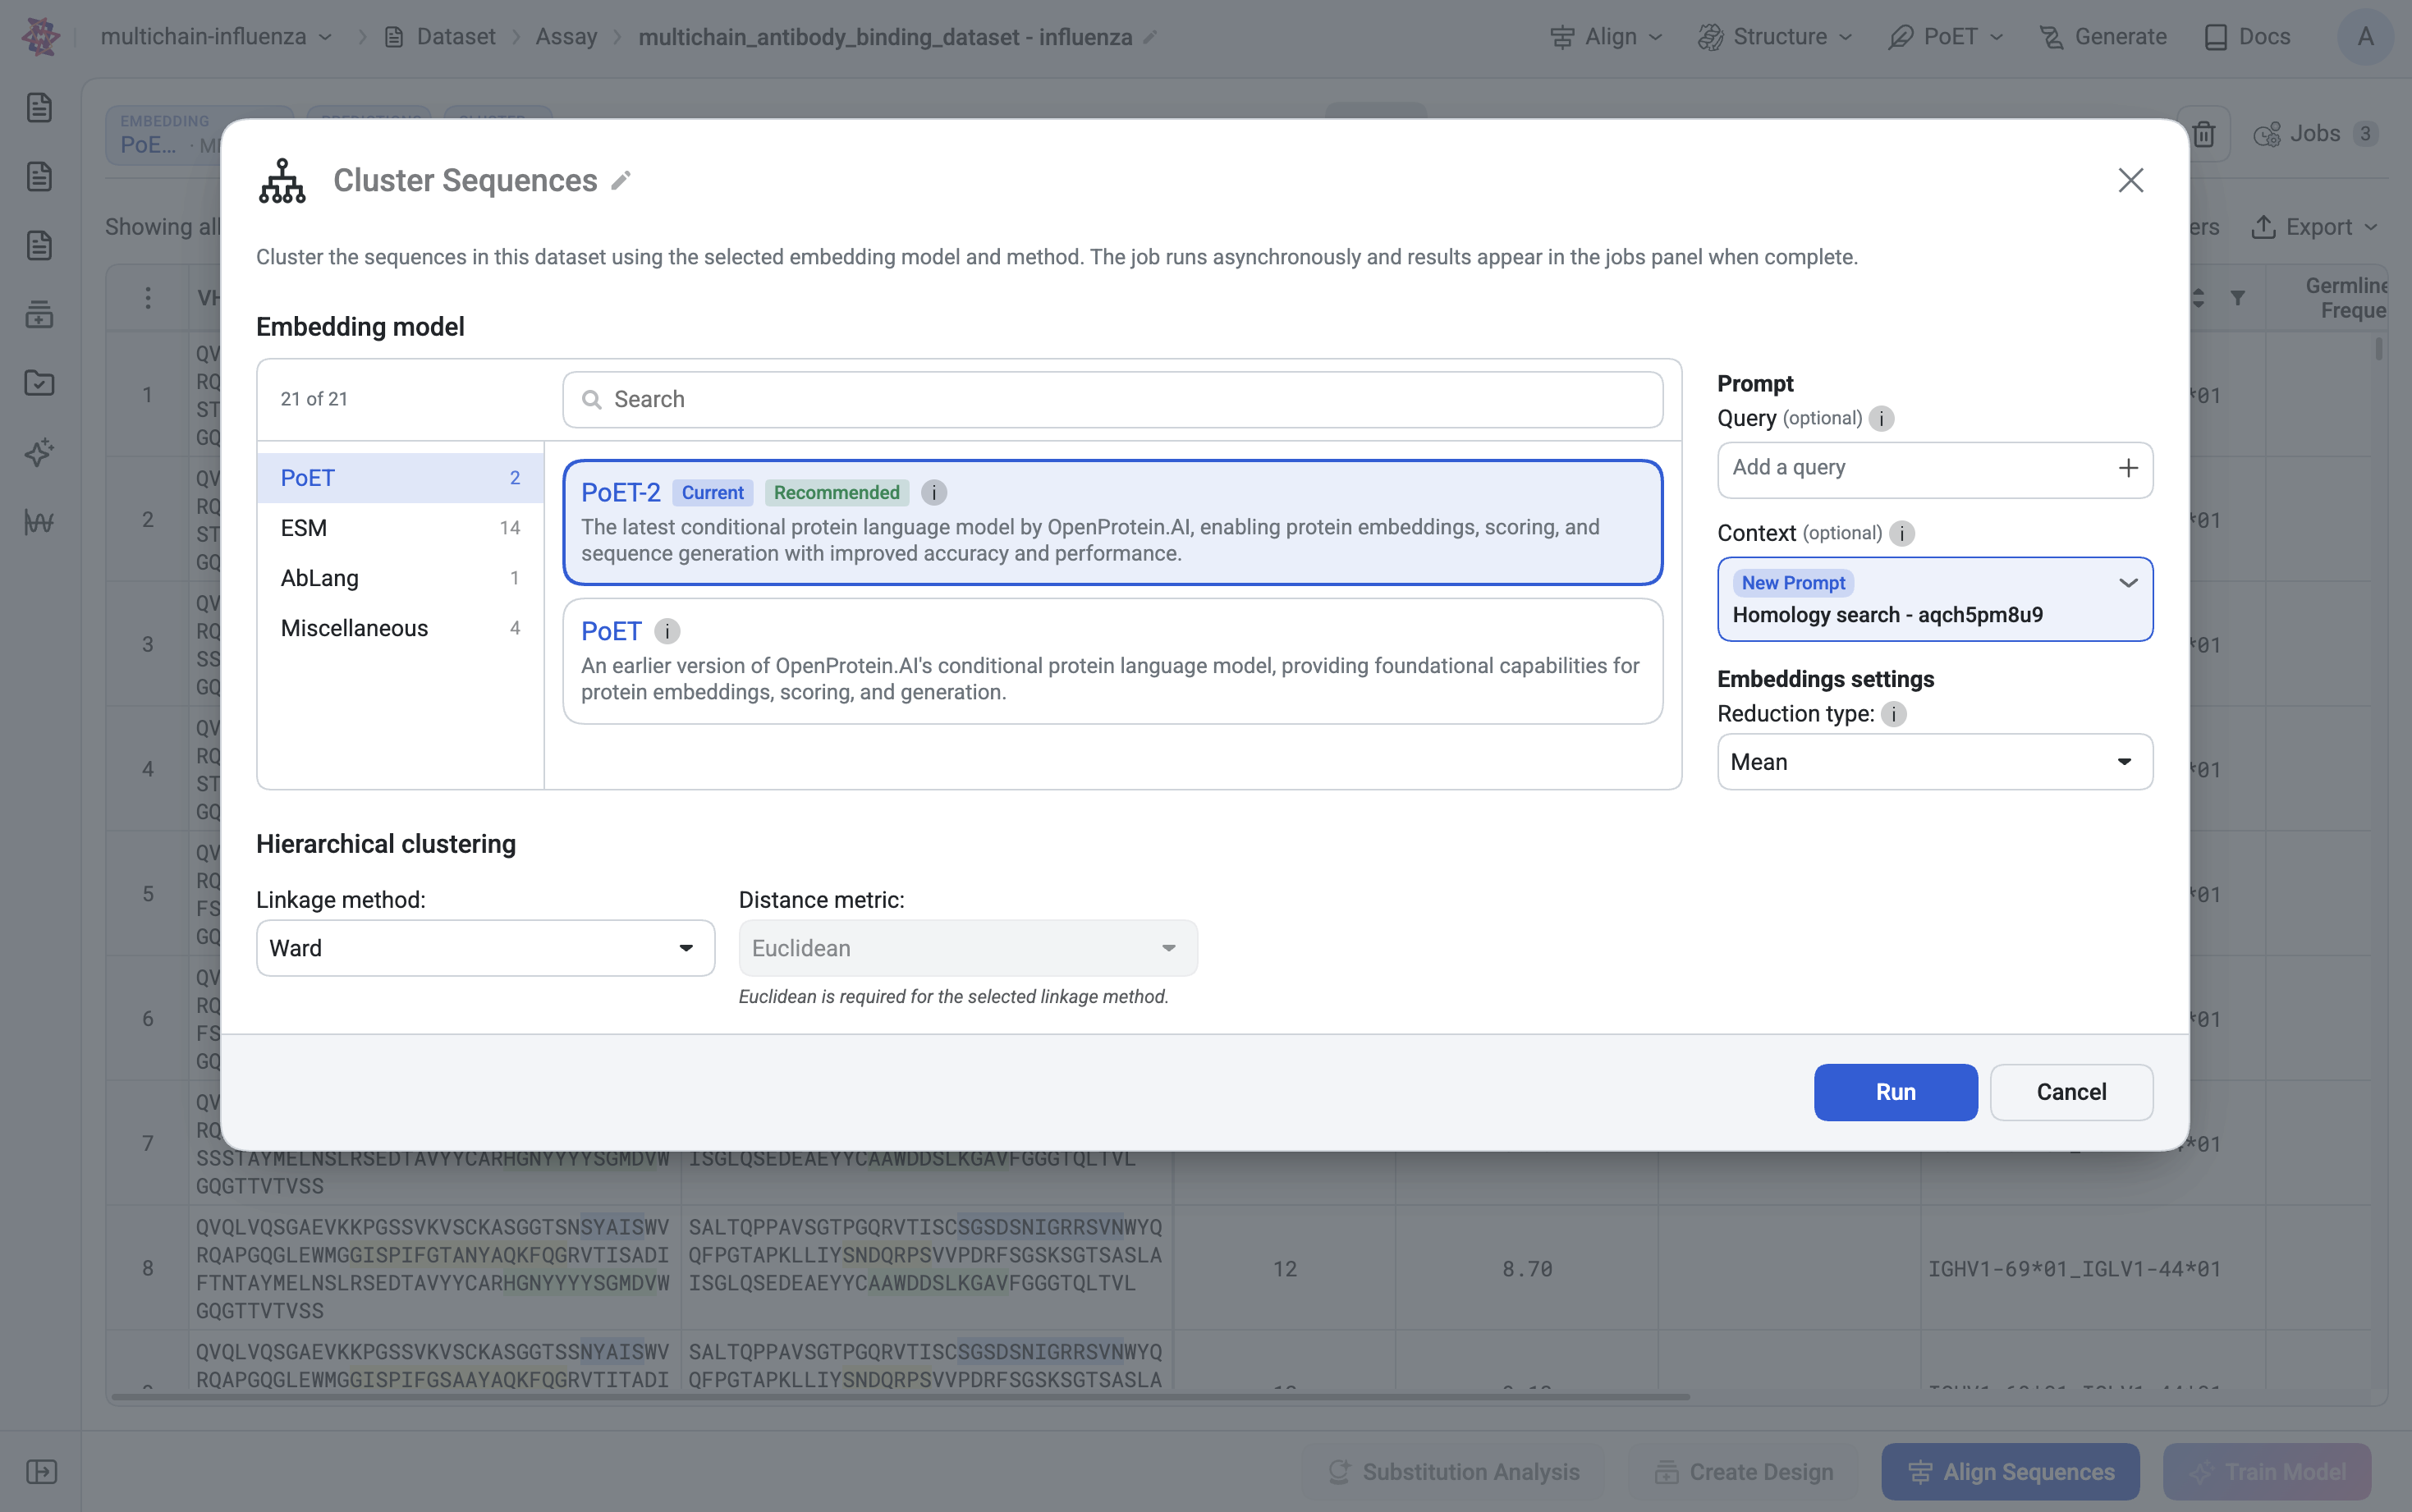This screenshot has height=1512, width=2412.
Task: Open the Export dropdown
Action: 2315,227
